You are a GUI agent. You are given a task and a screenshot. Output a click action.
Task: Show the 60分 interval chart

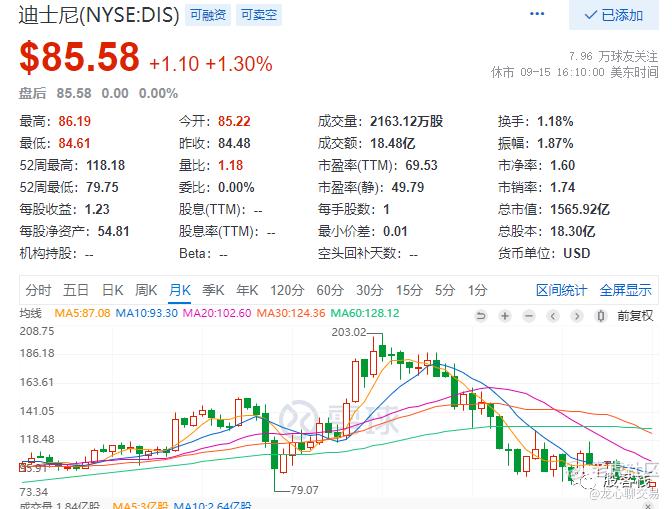tap(330, 290)
